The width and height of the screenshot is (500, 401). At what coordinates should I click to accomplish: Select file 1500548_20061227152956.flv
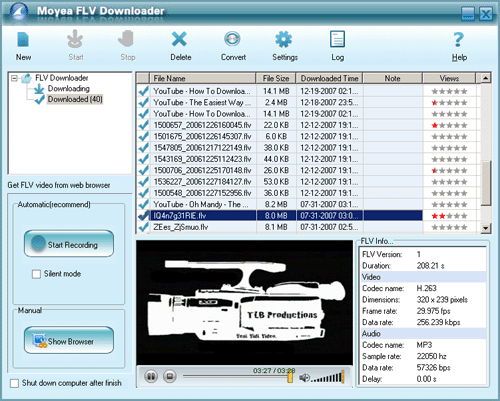click(202, 193)
